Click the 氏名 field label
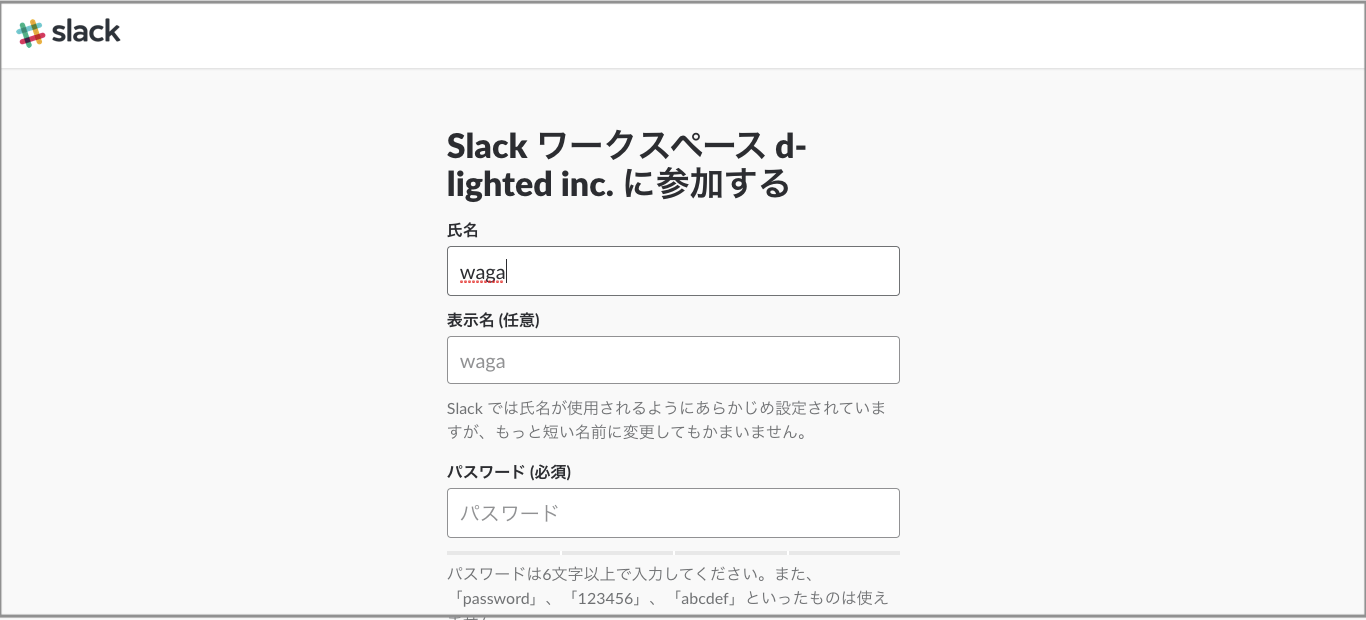This screenshot has height=620, width=1366. coord(462,230)
